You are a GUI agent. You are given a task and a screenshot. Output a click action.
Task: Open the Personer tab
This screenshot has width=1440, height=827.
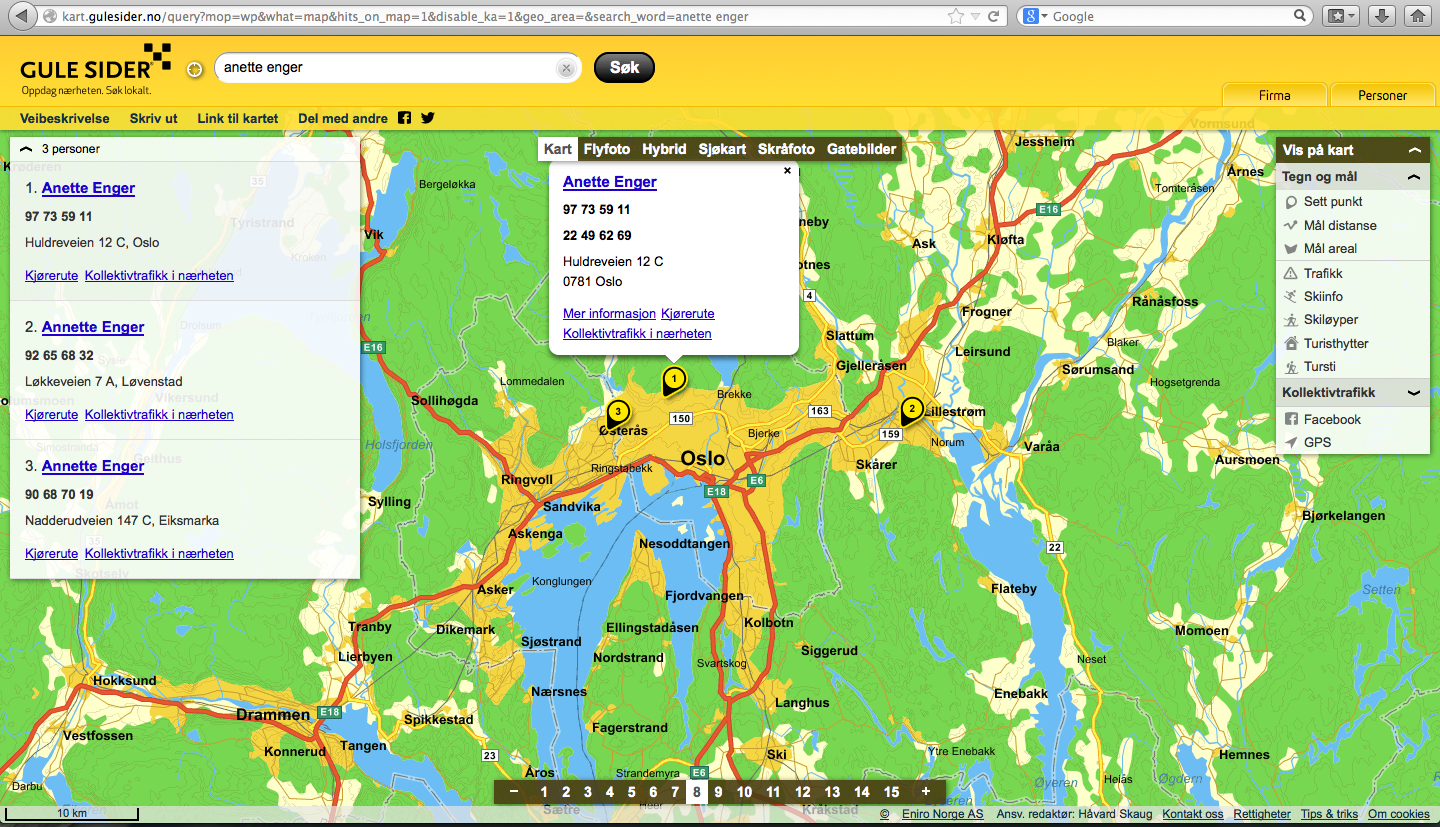tap(1383, 95)
